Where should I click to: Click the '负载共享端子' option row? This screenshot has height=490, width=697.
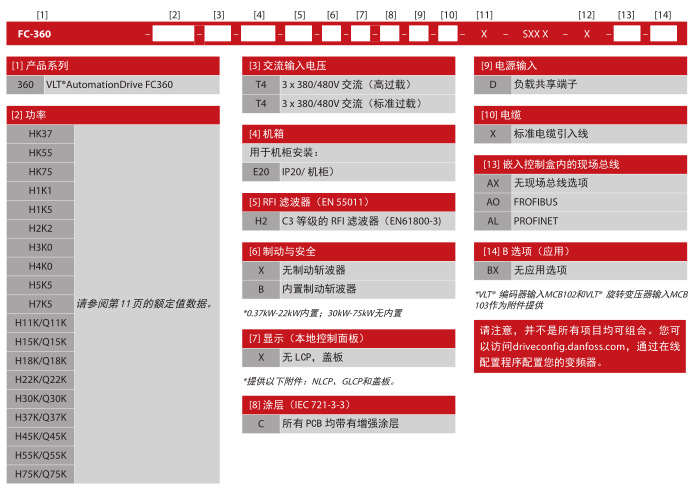click(580, 84)
